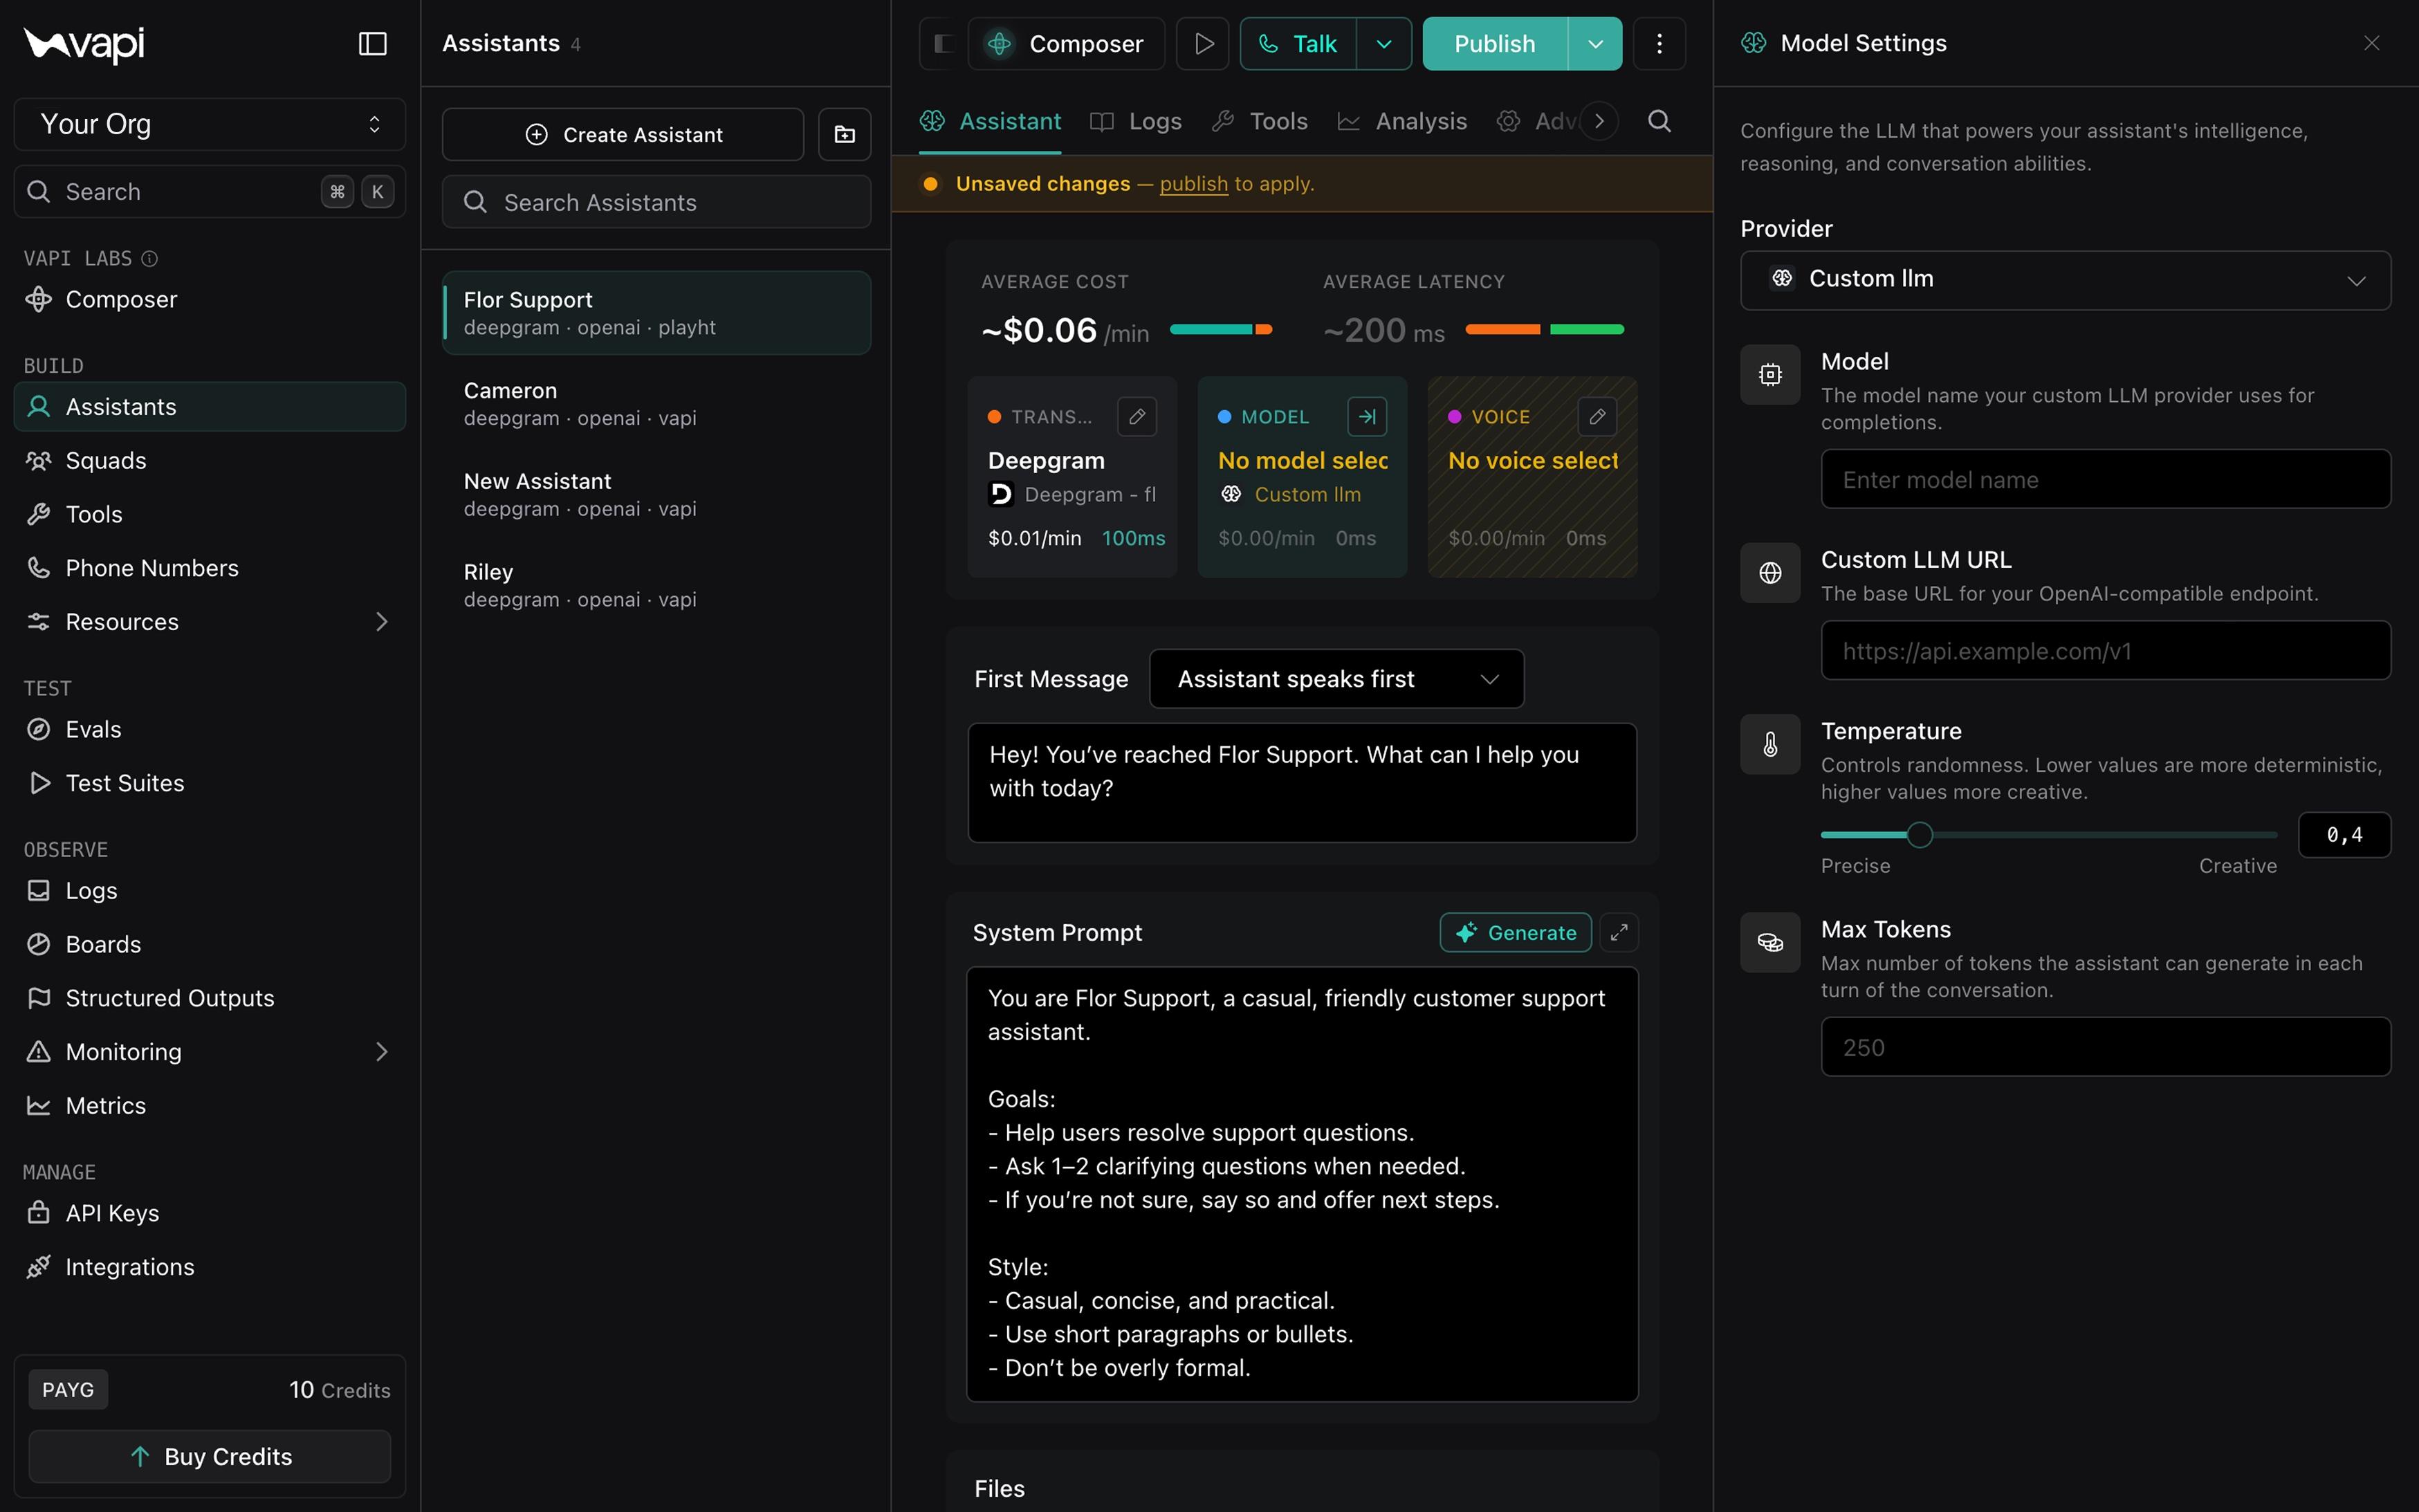Click the Max Tokens coins icon
This screenshot has width=2419, height=1512.
click(x=1770, y=942)
